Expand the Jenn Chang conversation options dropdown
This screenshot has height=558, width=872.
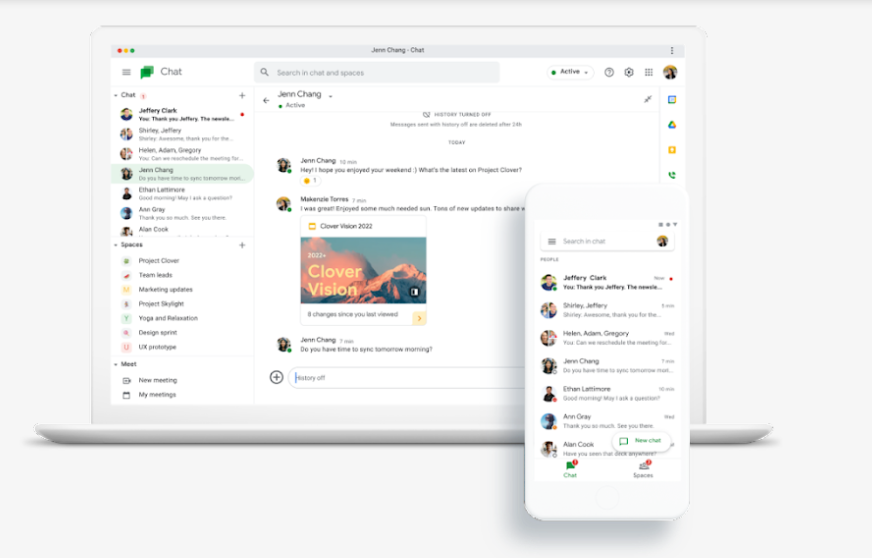[331, 96]
